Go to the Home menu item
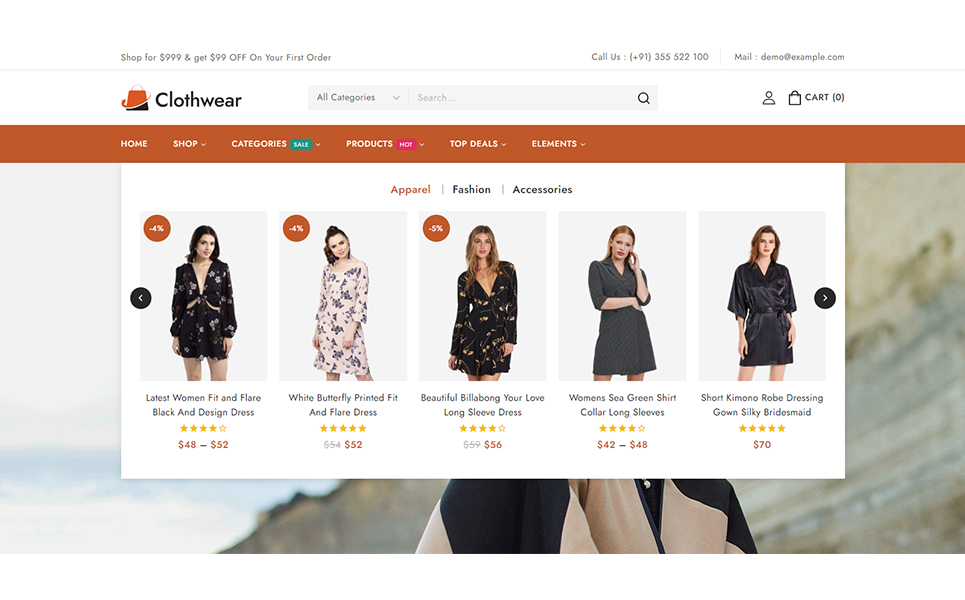This screenshot has width=965, height=600. click(134, 144)
